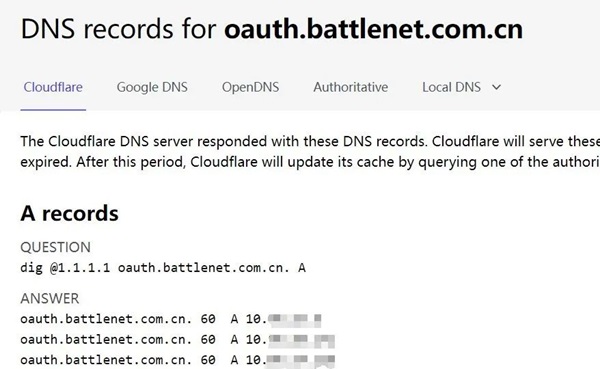
Task: Click the blurred IP in second record
Action: (301, 340)
